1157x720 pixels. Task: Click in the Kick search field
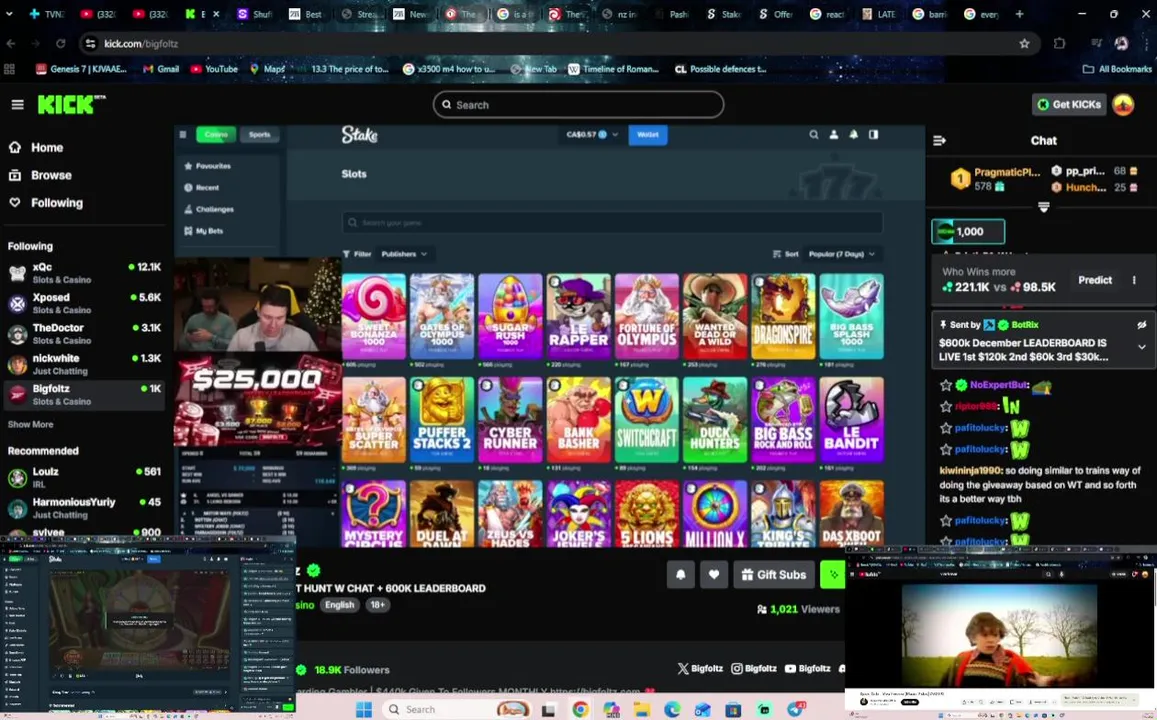coord(578,105)
